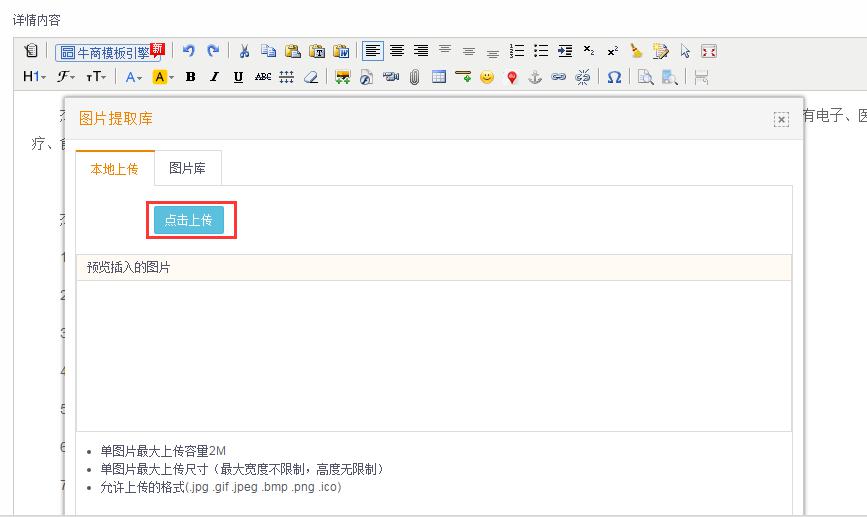867x517 pixels.
Task: Insert an anchor
Action: (x=535, y=77)
